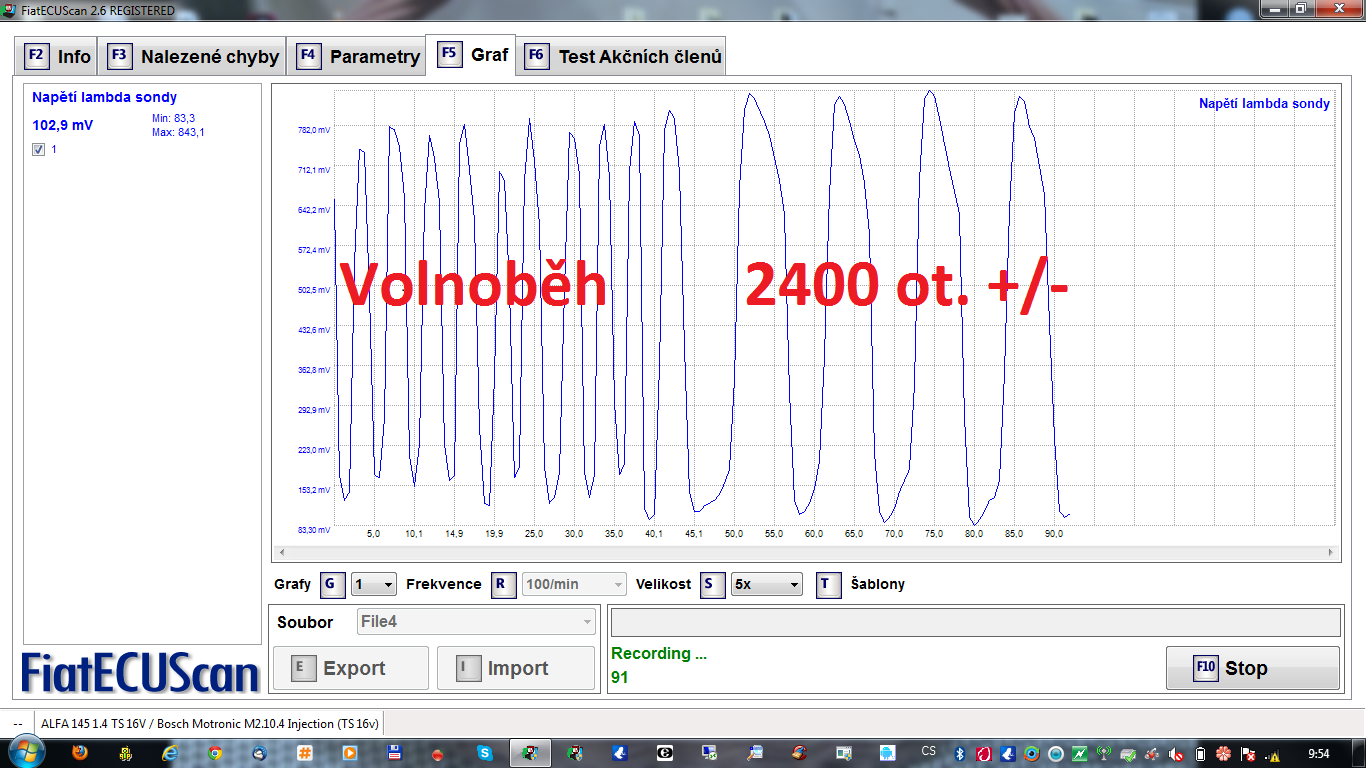Click the muted volume icon in the system tray
Viewport: 1366px width, 768px height.
point(1176,753)
